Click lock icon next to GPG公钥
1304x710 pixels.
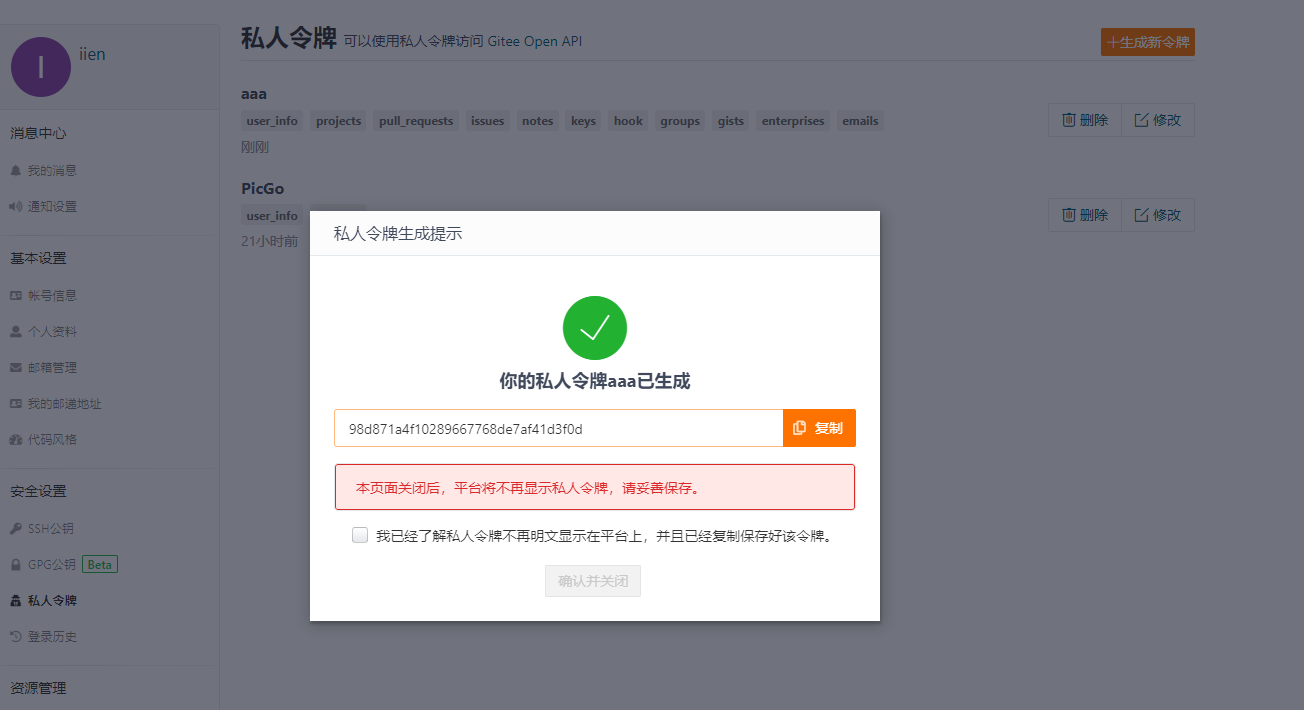(x=15, y=565)
